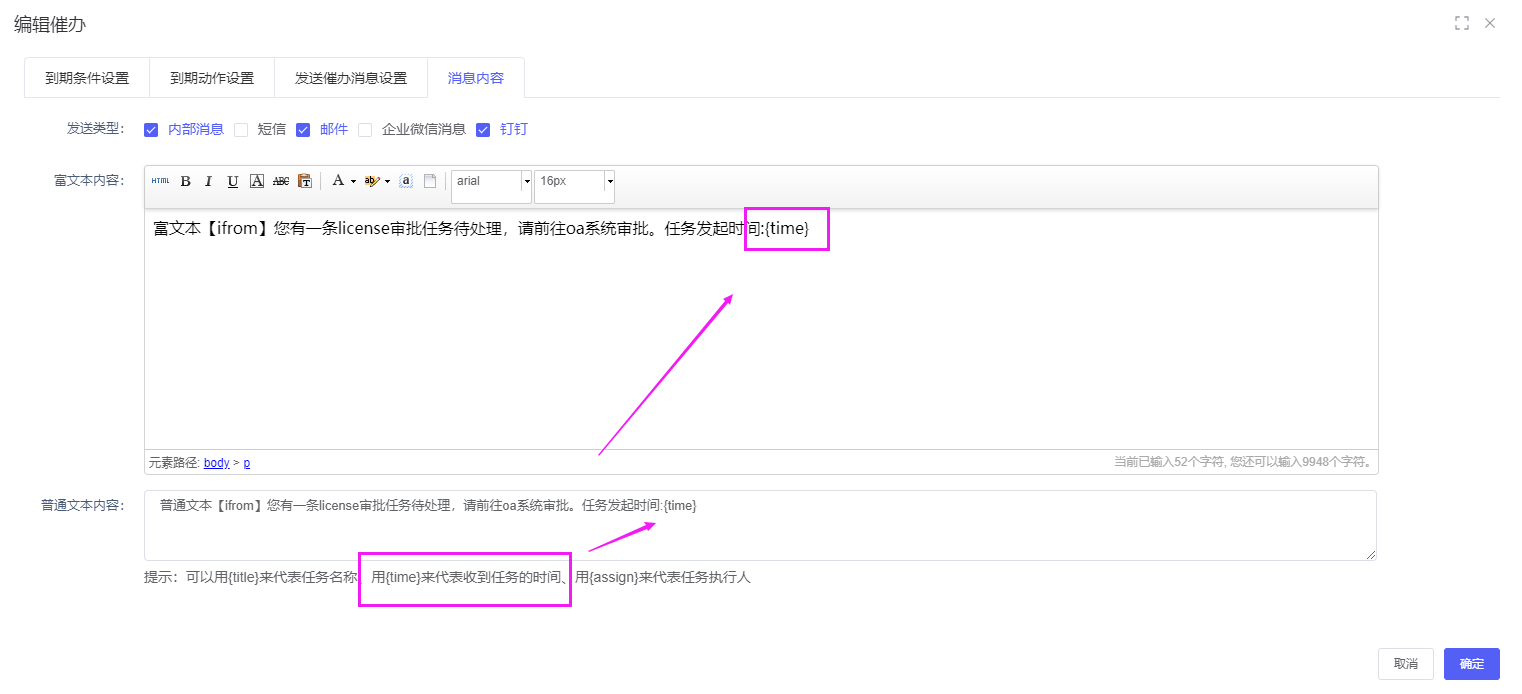1522x694 pixels.
Task: Click the 确定 button
Action: pyautogui.click(x=1471, y=664)
